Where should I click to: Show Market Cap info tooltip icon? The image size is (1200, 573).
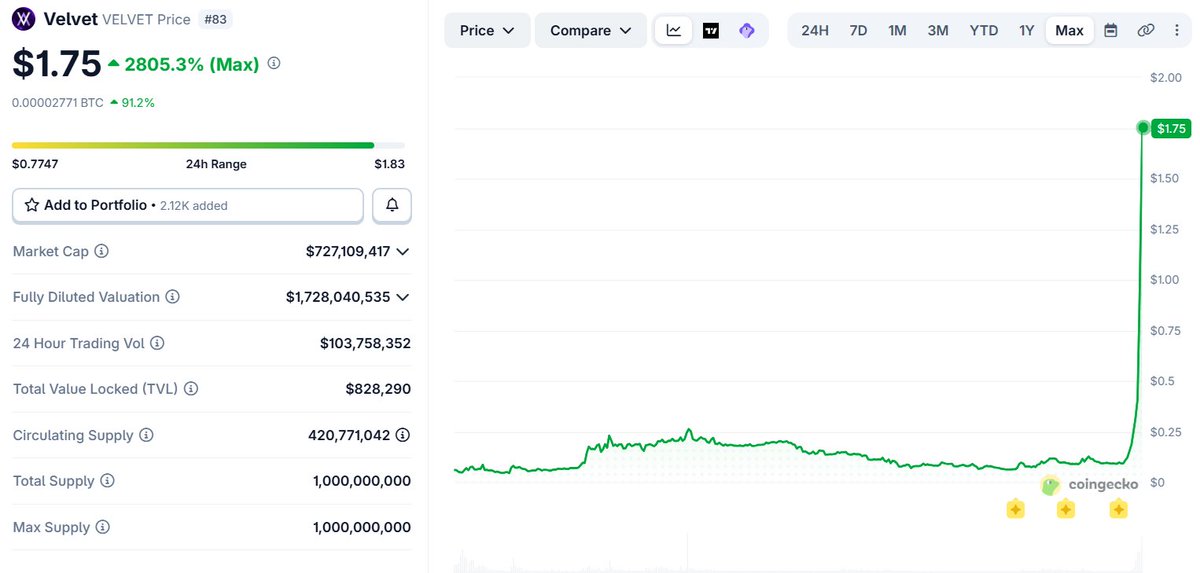(x=101, y=251)
